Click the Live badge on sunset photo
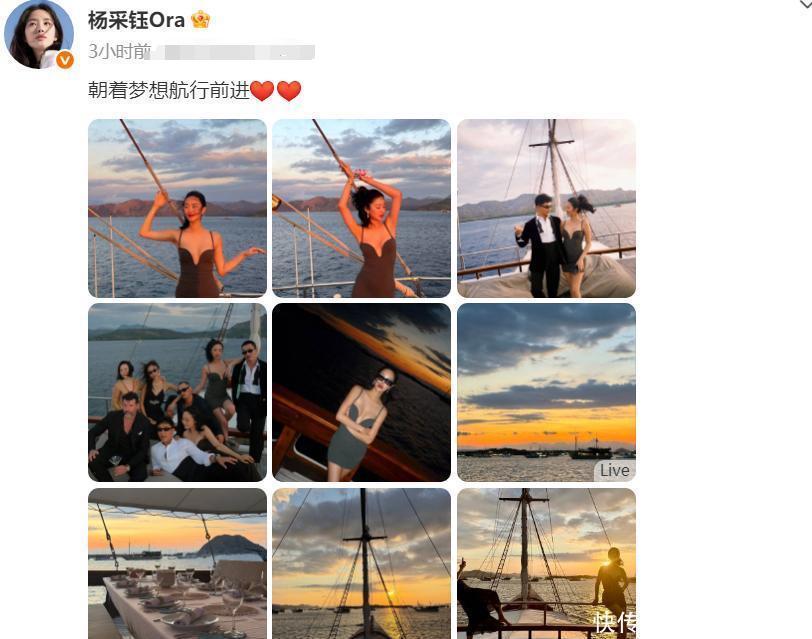Image resolution: width=812 pixels, height=639 pixels. pos(615,470)
